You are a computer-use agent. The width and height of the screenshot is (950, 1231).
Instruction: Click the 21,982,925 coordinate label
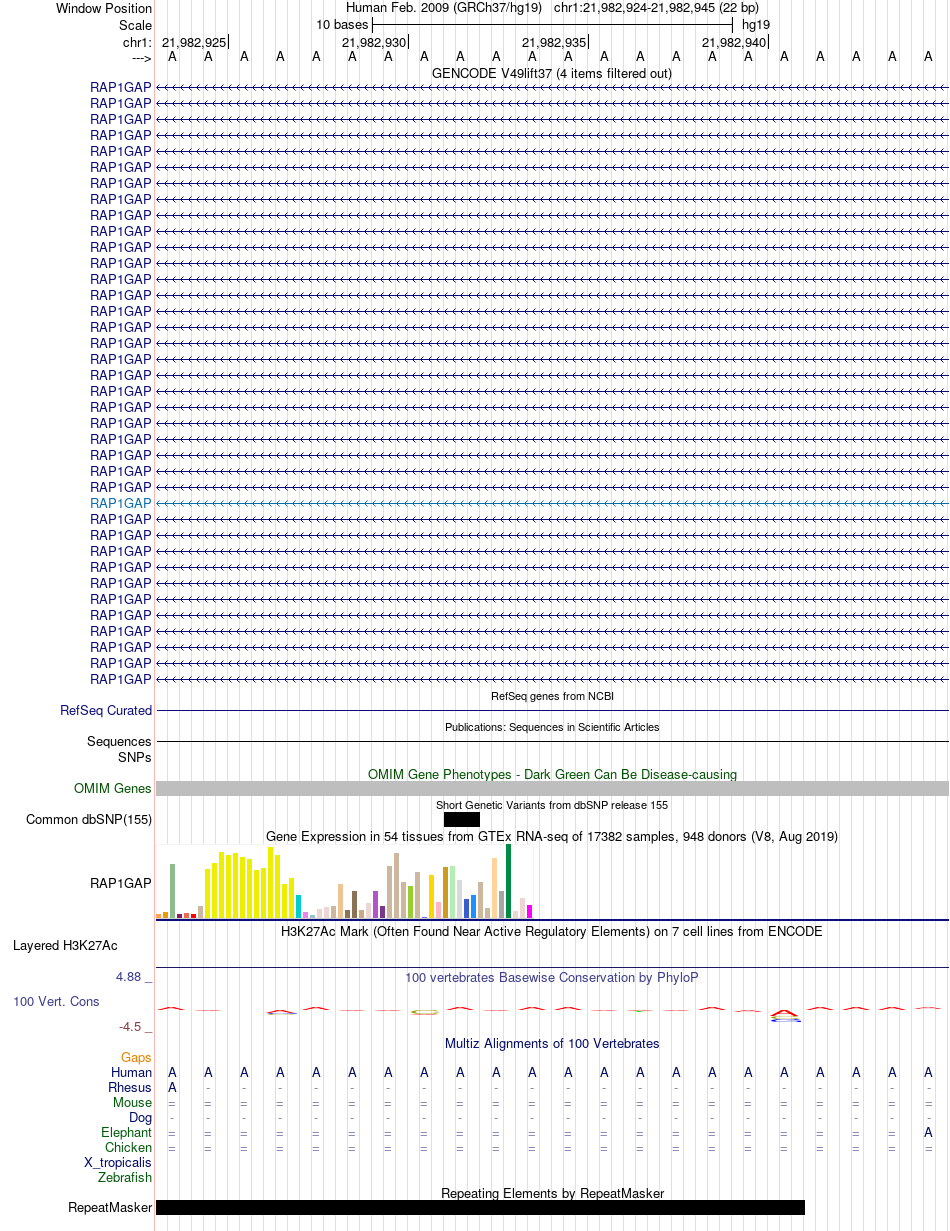point(194,42)
